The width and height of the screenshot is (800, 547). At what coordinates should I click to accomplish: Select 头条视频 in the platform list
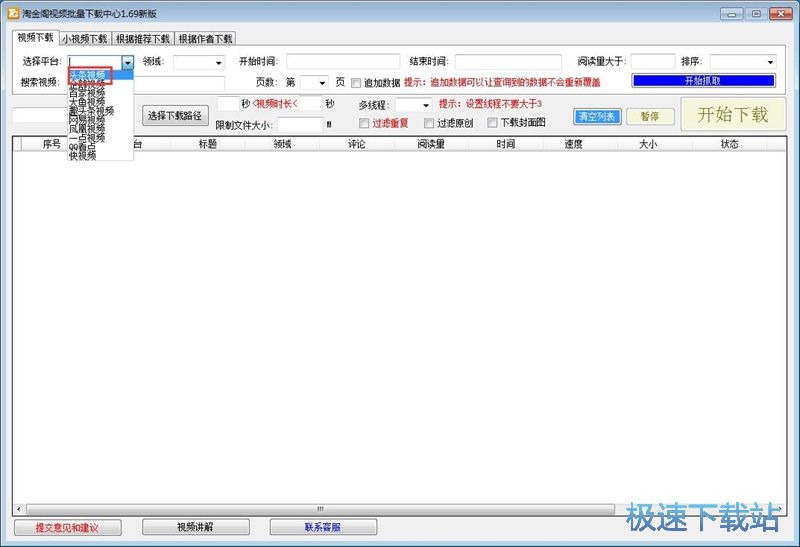(101, 75)
